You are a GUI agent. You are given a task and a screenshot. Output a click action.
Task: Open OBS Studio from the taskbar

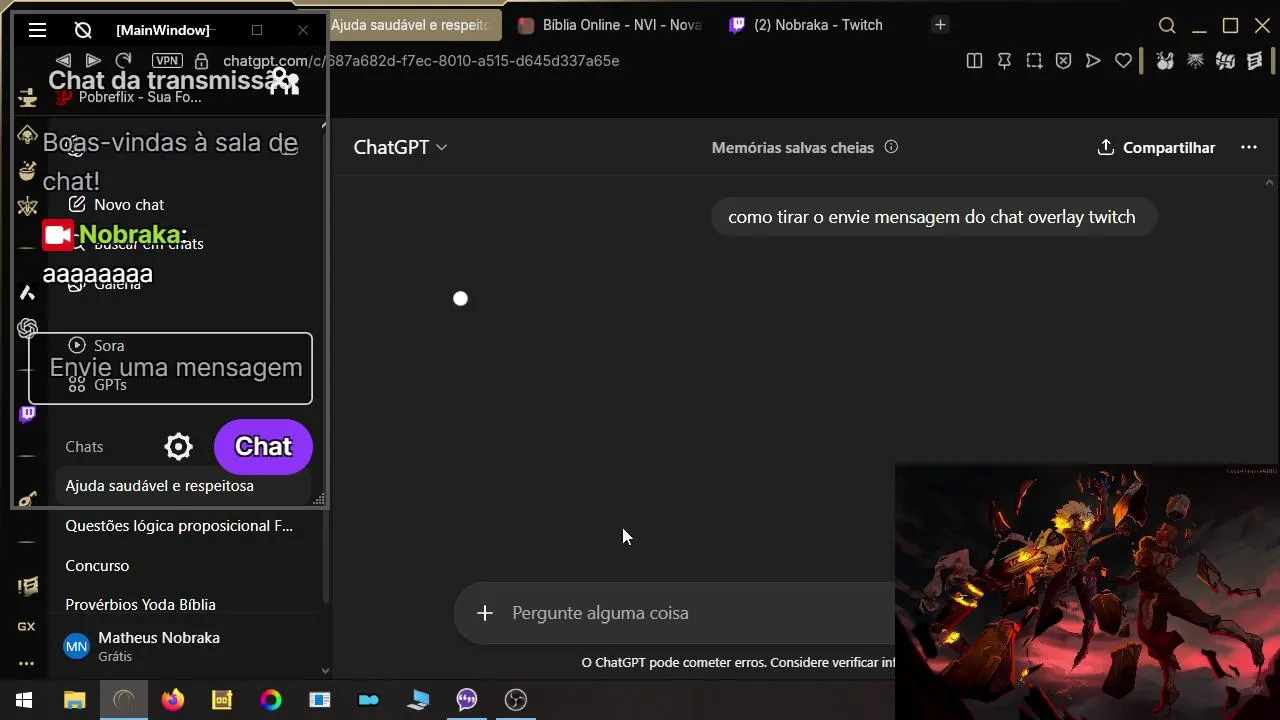tap(516, 700)
